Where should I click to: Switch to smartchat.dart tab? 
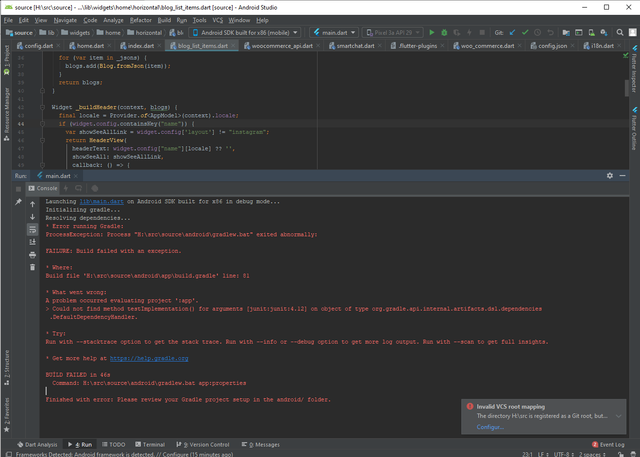coord(355,46)
